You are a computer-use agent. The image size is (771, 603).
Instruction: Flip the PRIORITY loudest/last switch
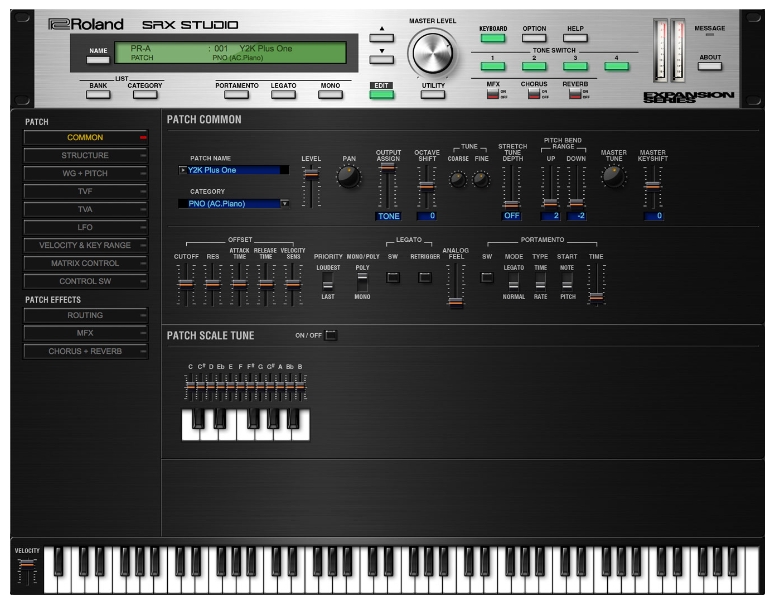(327, 282)
